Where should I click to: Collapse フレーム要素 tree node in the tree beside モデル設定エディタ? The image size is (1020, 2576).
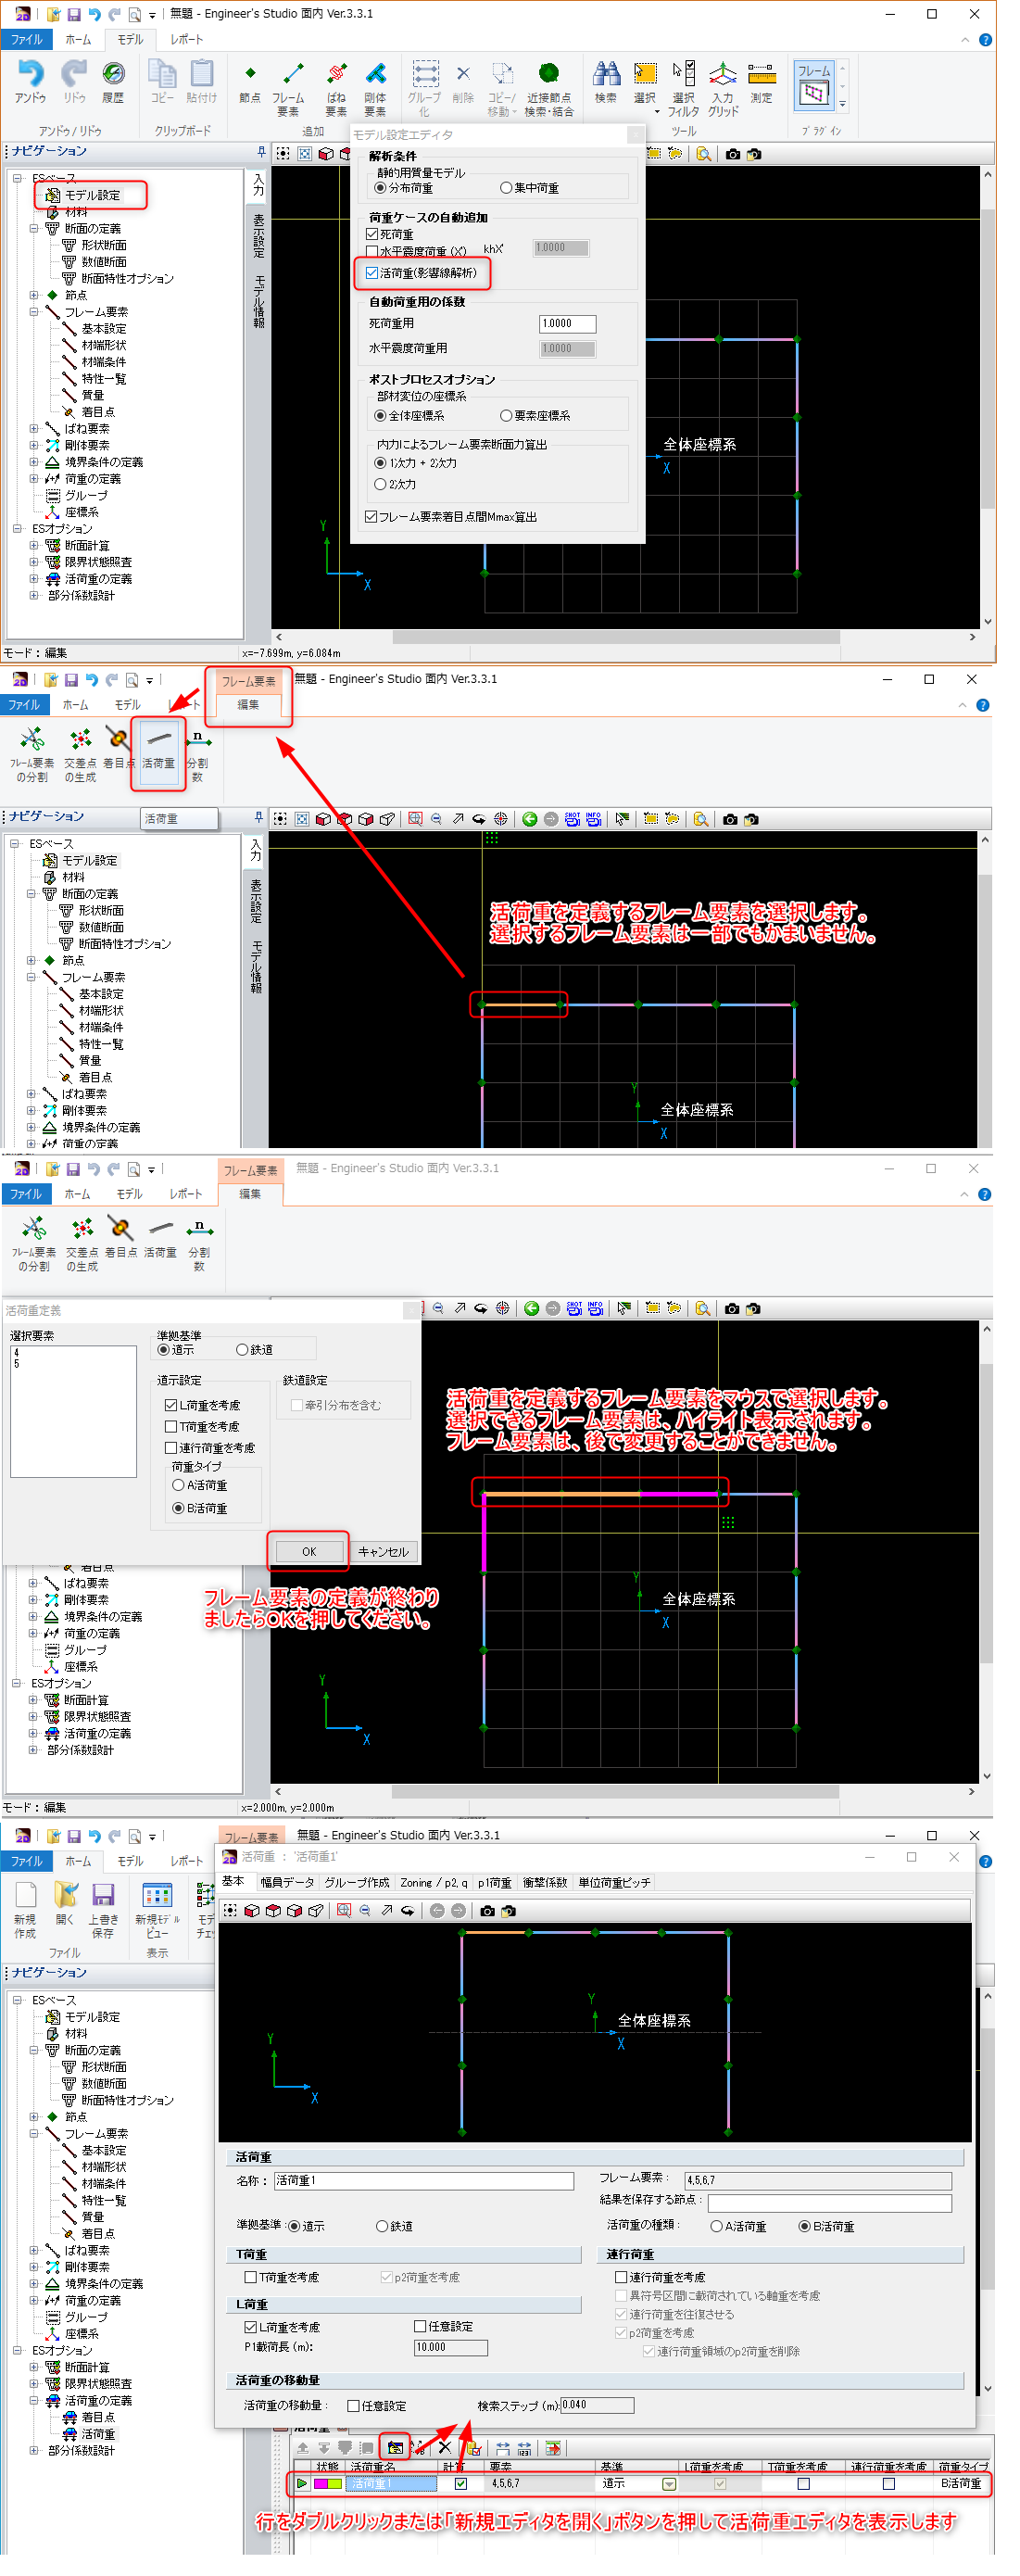tap(34, 312)
